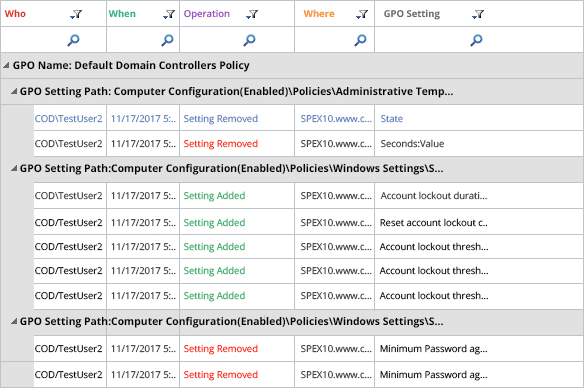Select the State setting cell
584x388 pixels.
click(391, 119)
